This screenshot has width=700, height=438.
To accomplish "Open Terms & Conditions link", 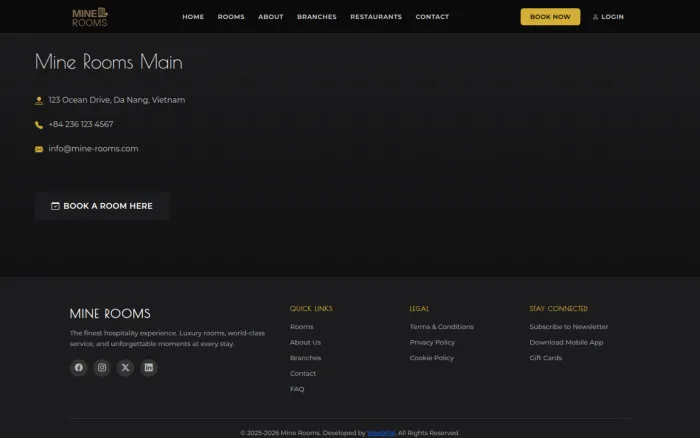I will (x=442, y=327).
